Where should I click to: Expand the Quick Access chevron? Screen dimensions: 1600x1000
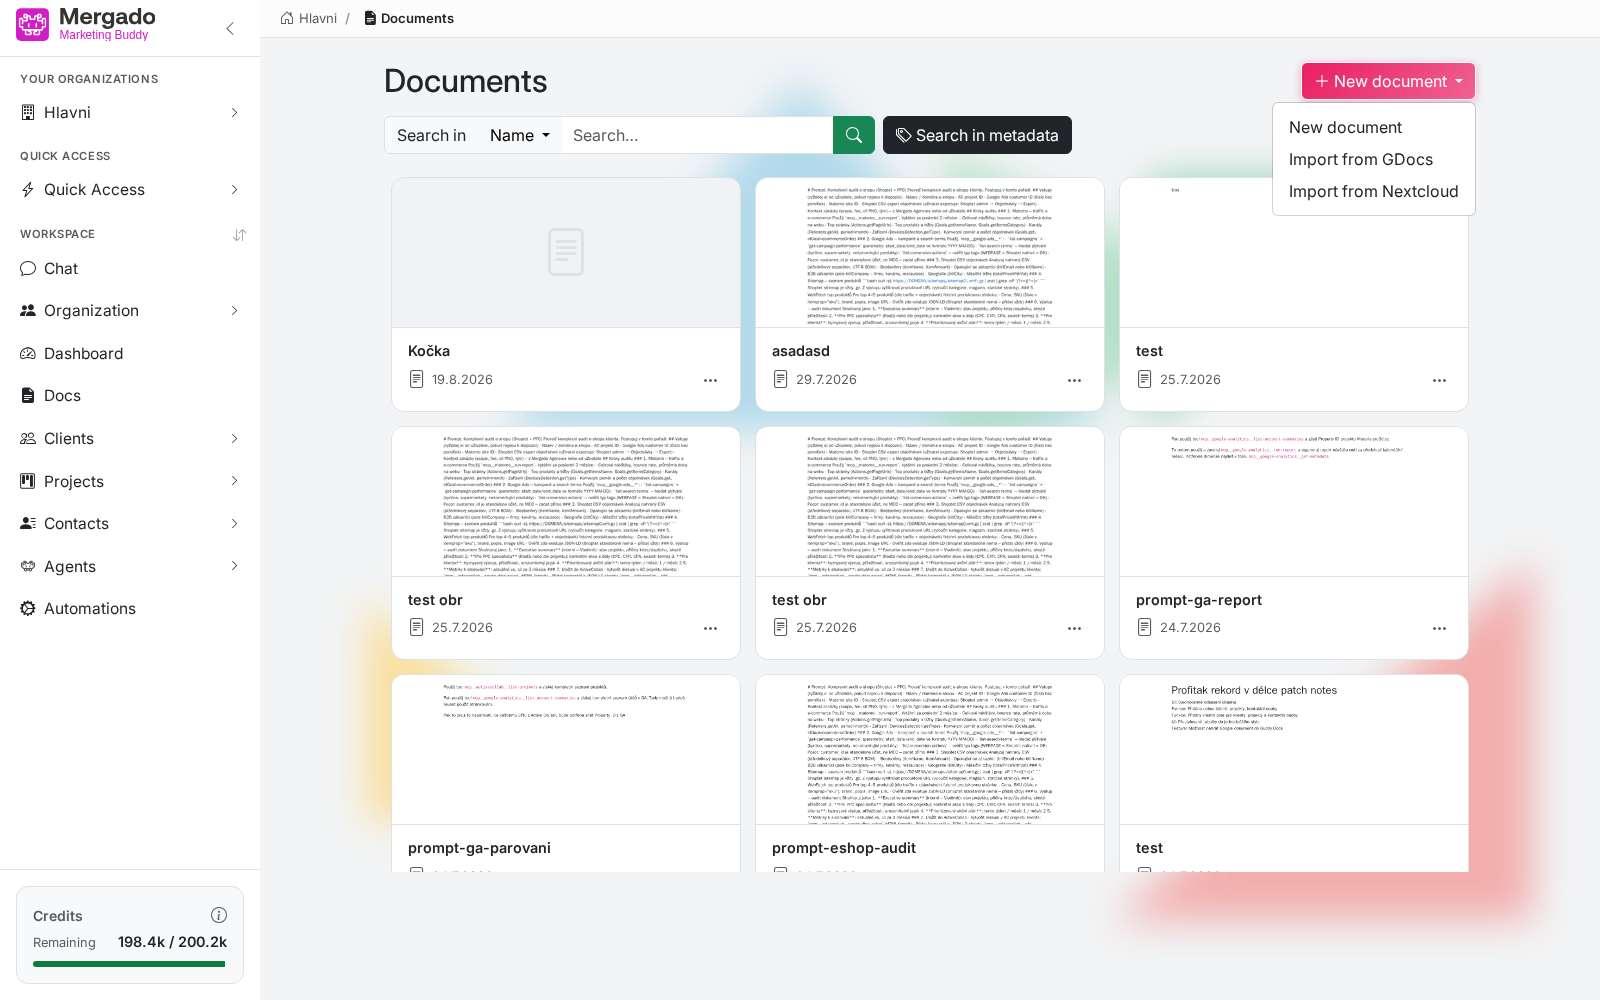pyautogui.click(x=235, y=190)
